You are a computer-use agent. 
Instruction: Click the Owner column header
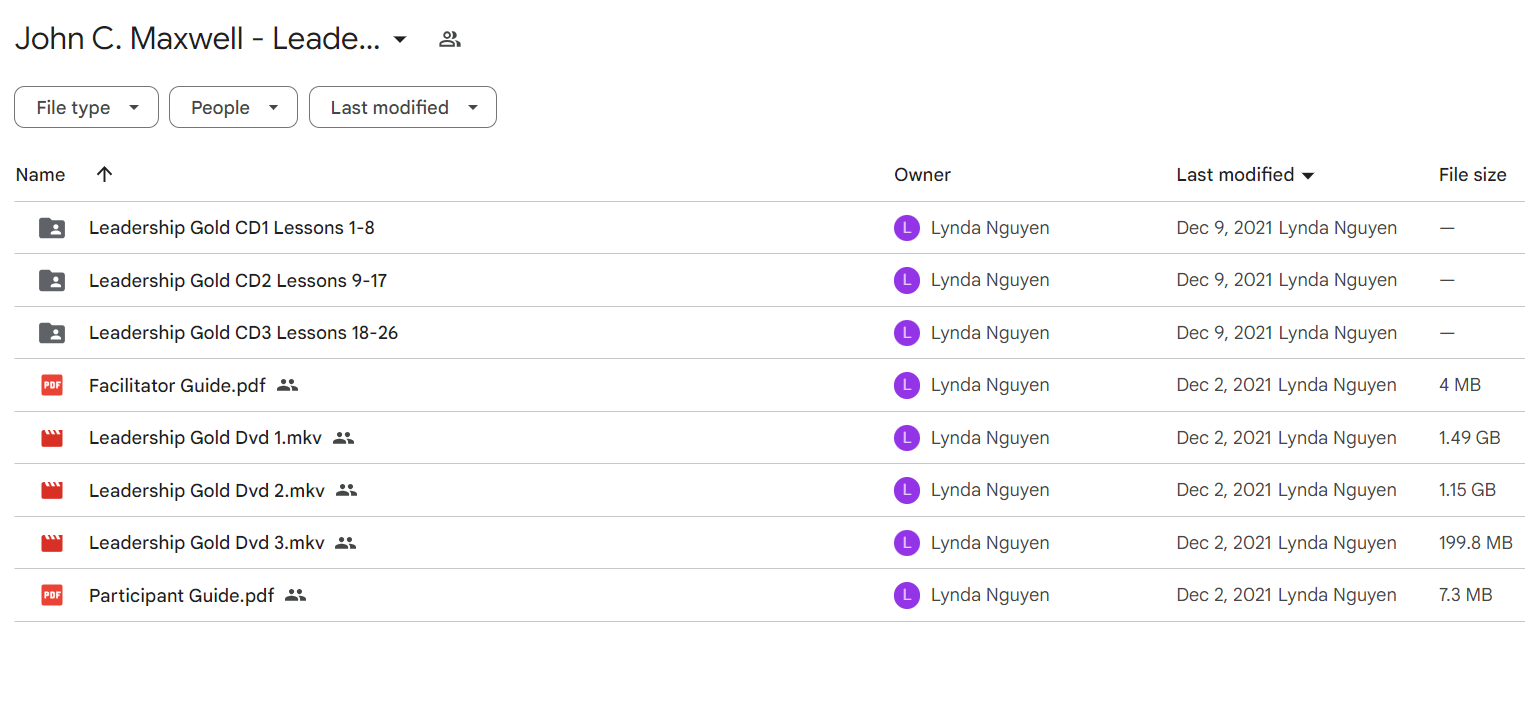[922, 174]
